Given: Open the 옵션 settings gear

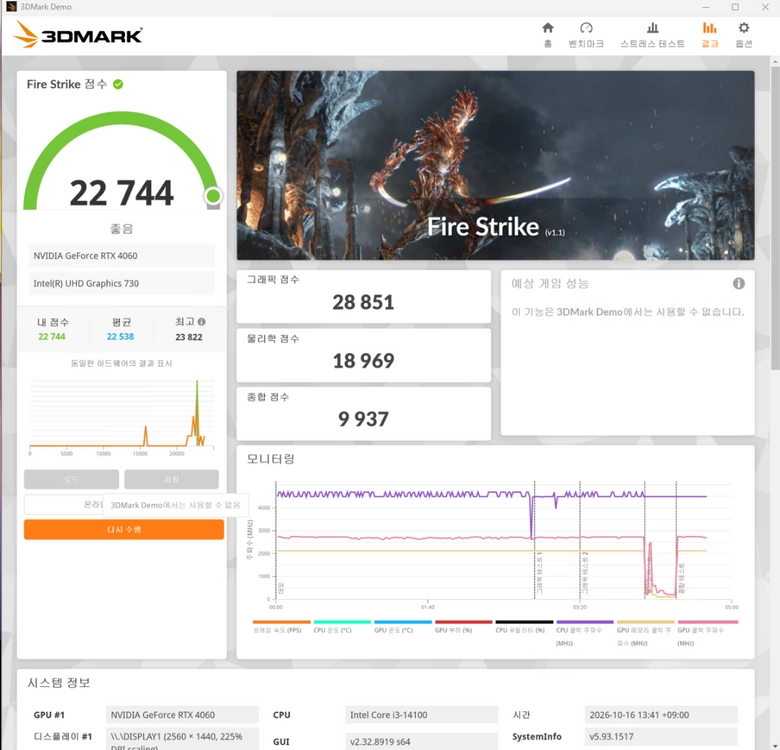Looking at the screenshot, I should [x=744, y=34].
